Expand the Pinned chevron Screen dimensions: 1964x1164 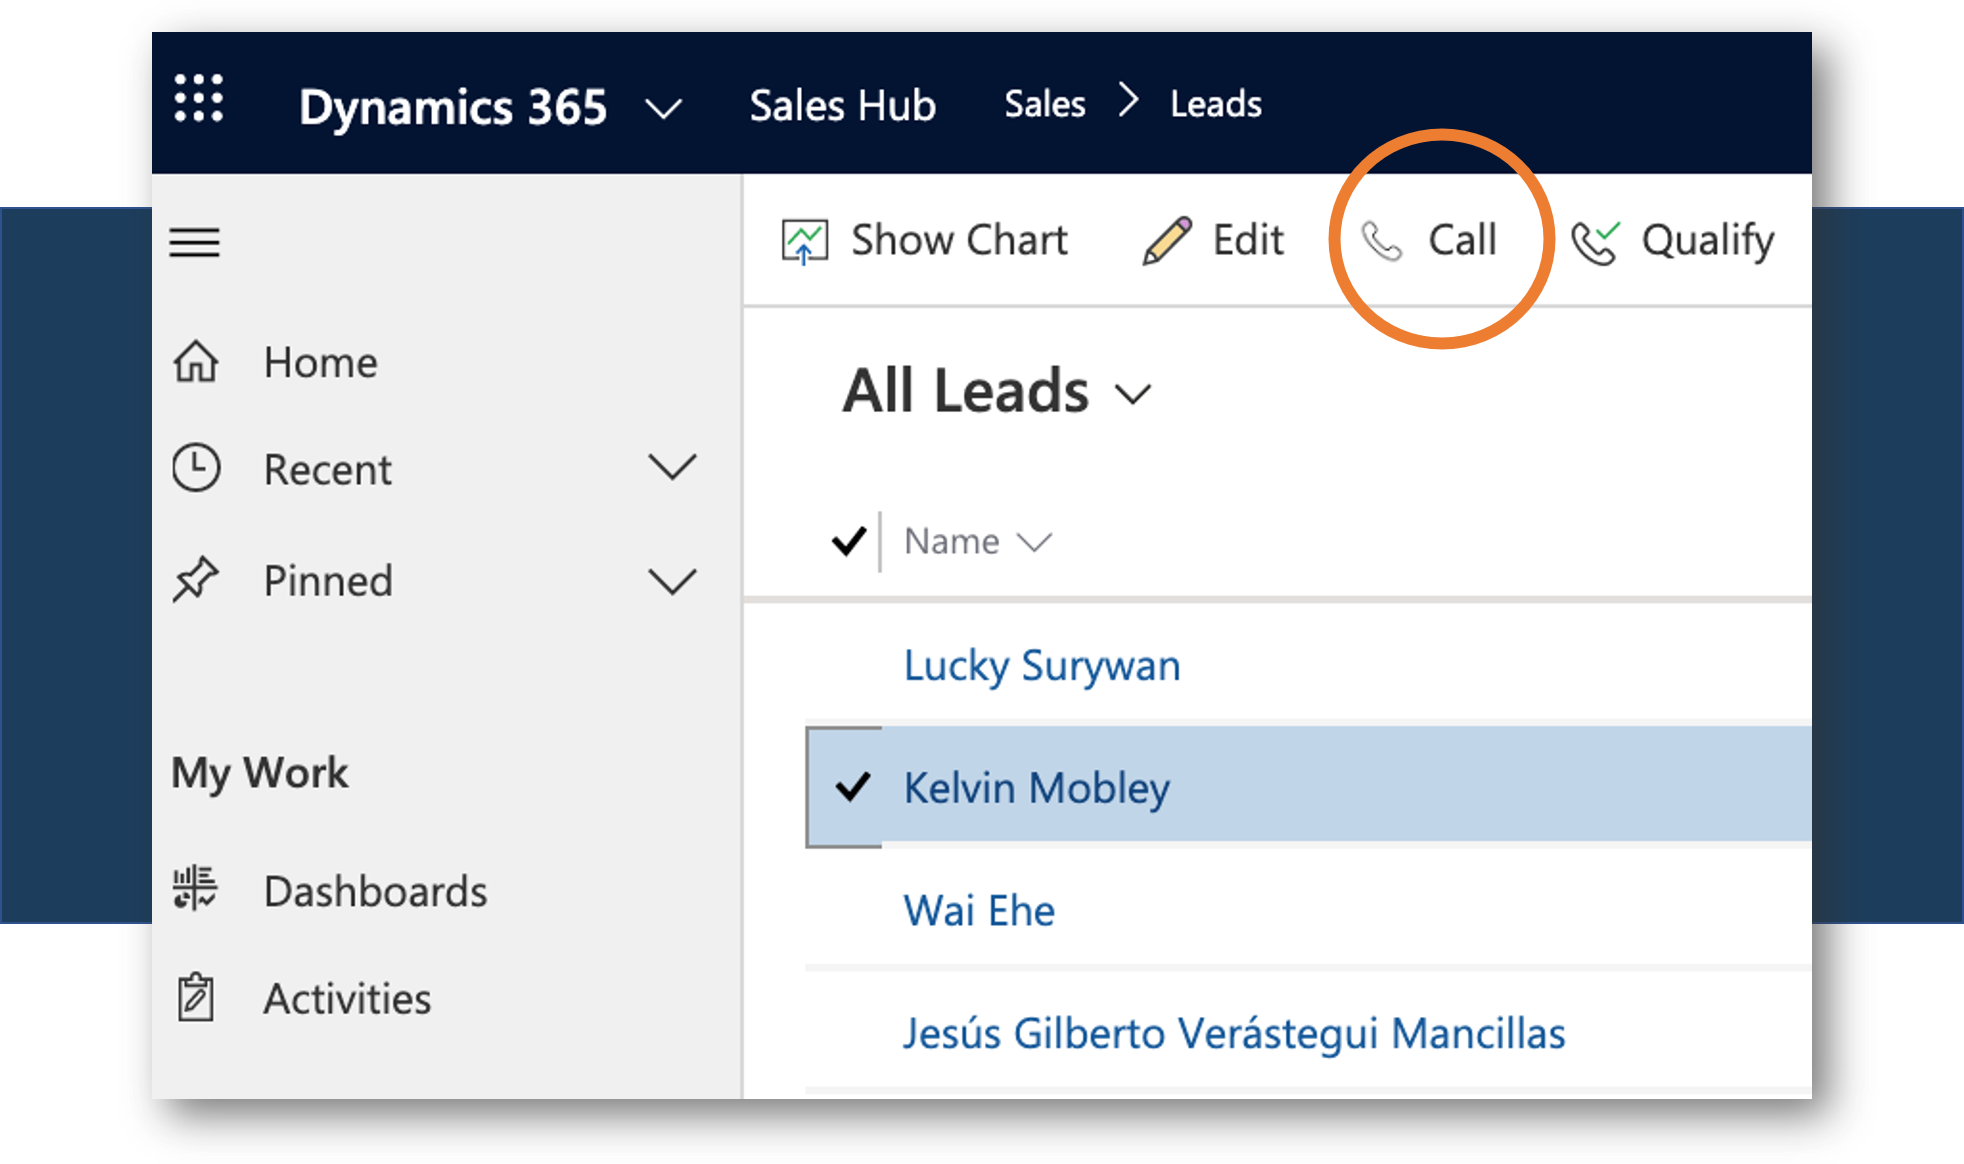[672, 581]
